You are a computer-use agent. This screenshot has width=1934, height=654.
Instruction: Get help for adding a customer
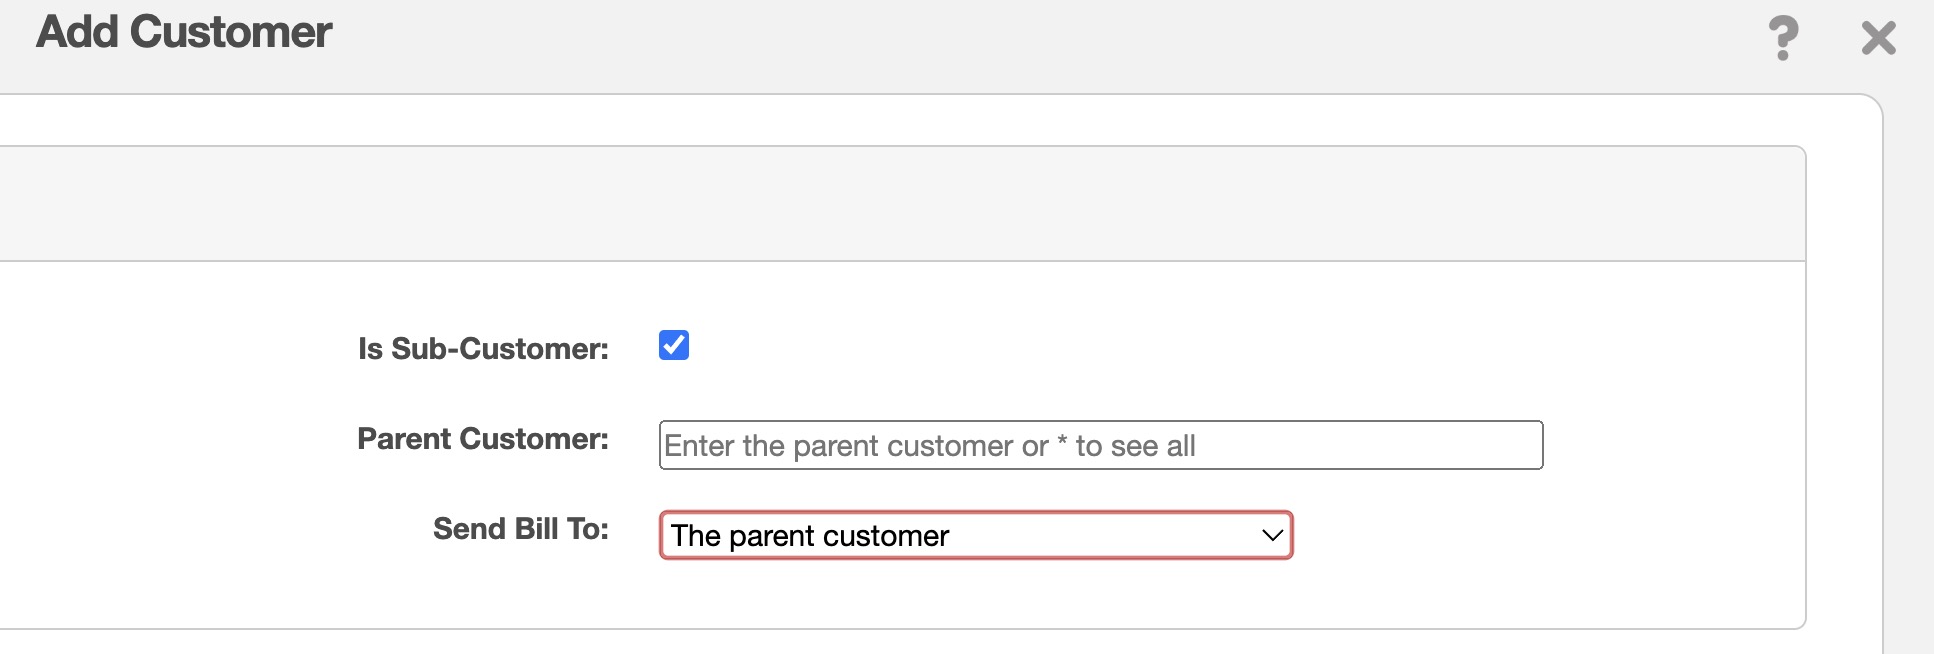[x=1783, y=38]
